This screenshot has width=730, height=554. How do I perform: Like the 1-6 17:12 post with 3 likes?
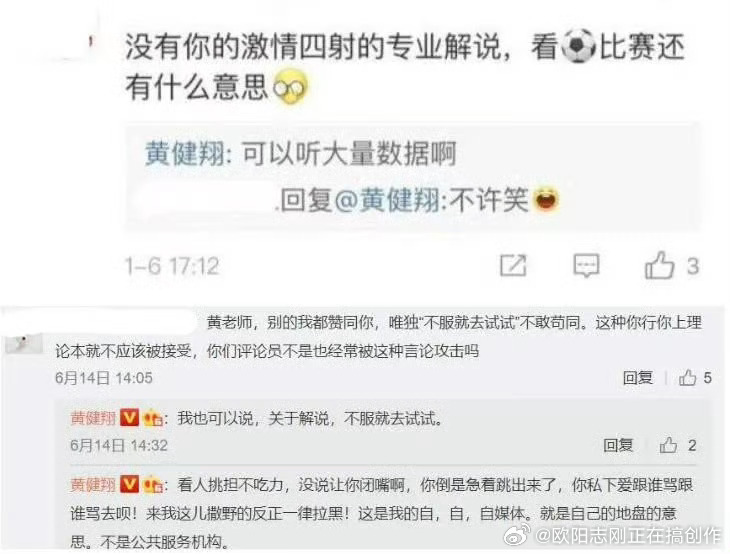[659, 265]
